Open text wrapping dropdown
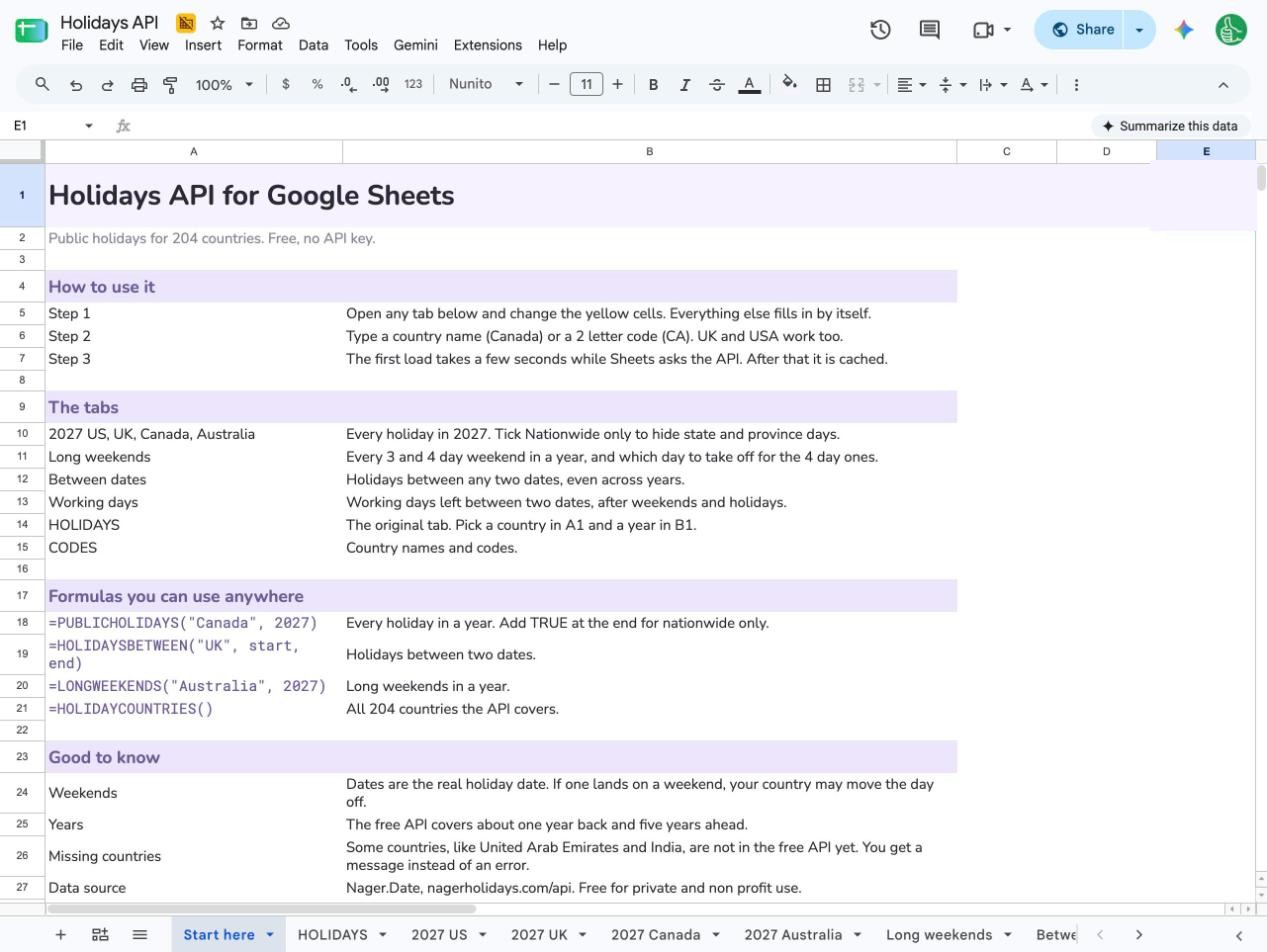The image size is (1267, 952). tap(993, 85)
